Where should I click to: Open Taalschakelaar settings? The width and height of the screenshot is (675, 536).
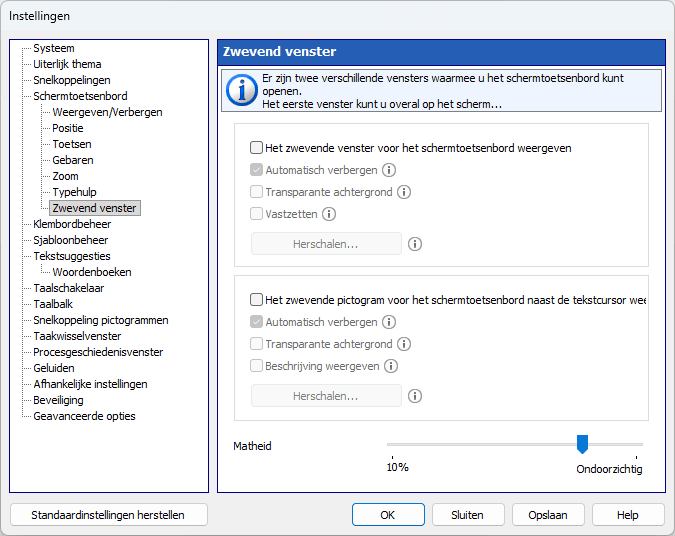point(68,288)
